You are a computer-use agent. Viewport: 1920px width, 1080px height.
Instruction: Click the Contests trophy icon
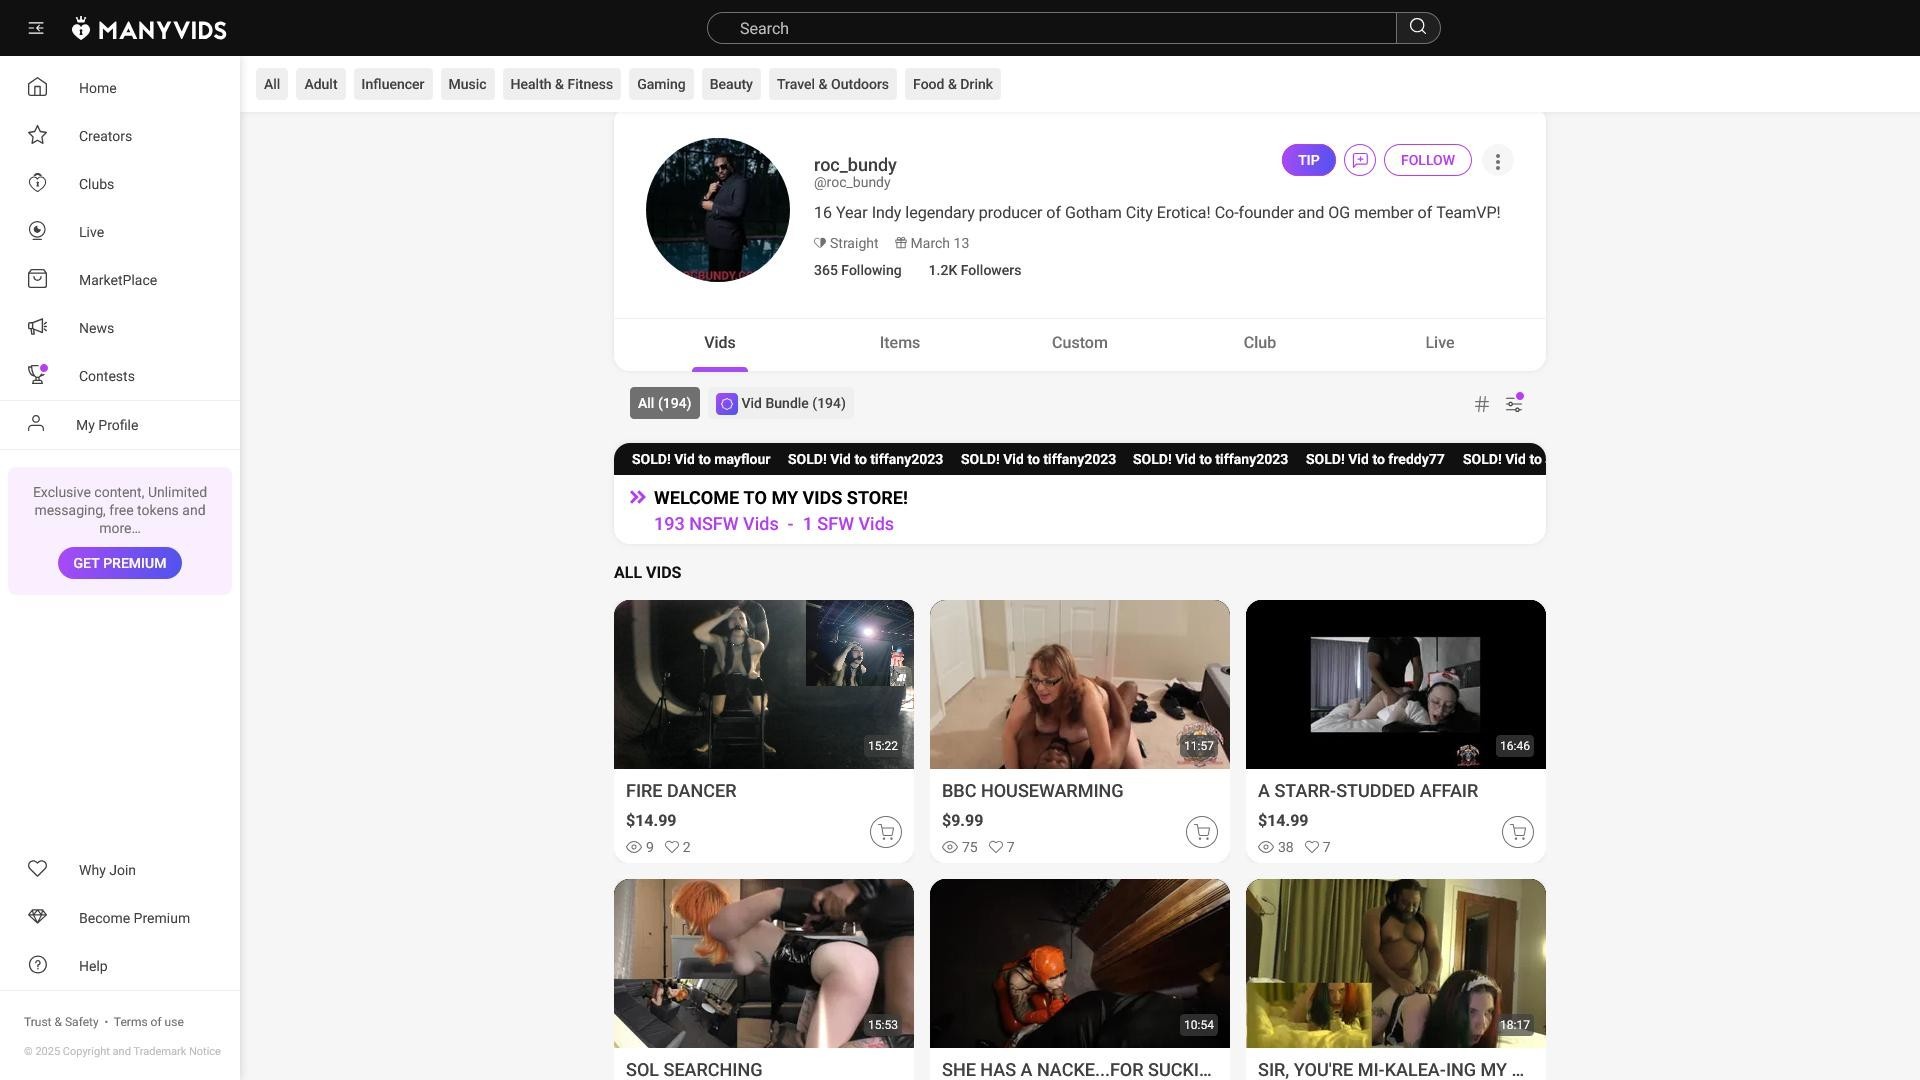click(38, 375)
